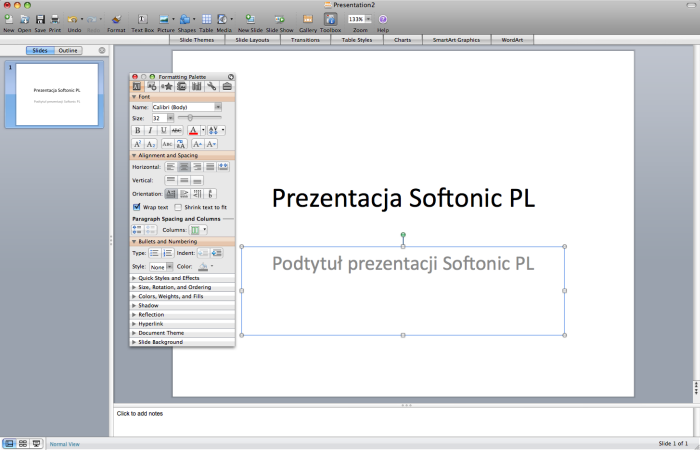Switch to Outline view in sidebar

pos(68,49)
